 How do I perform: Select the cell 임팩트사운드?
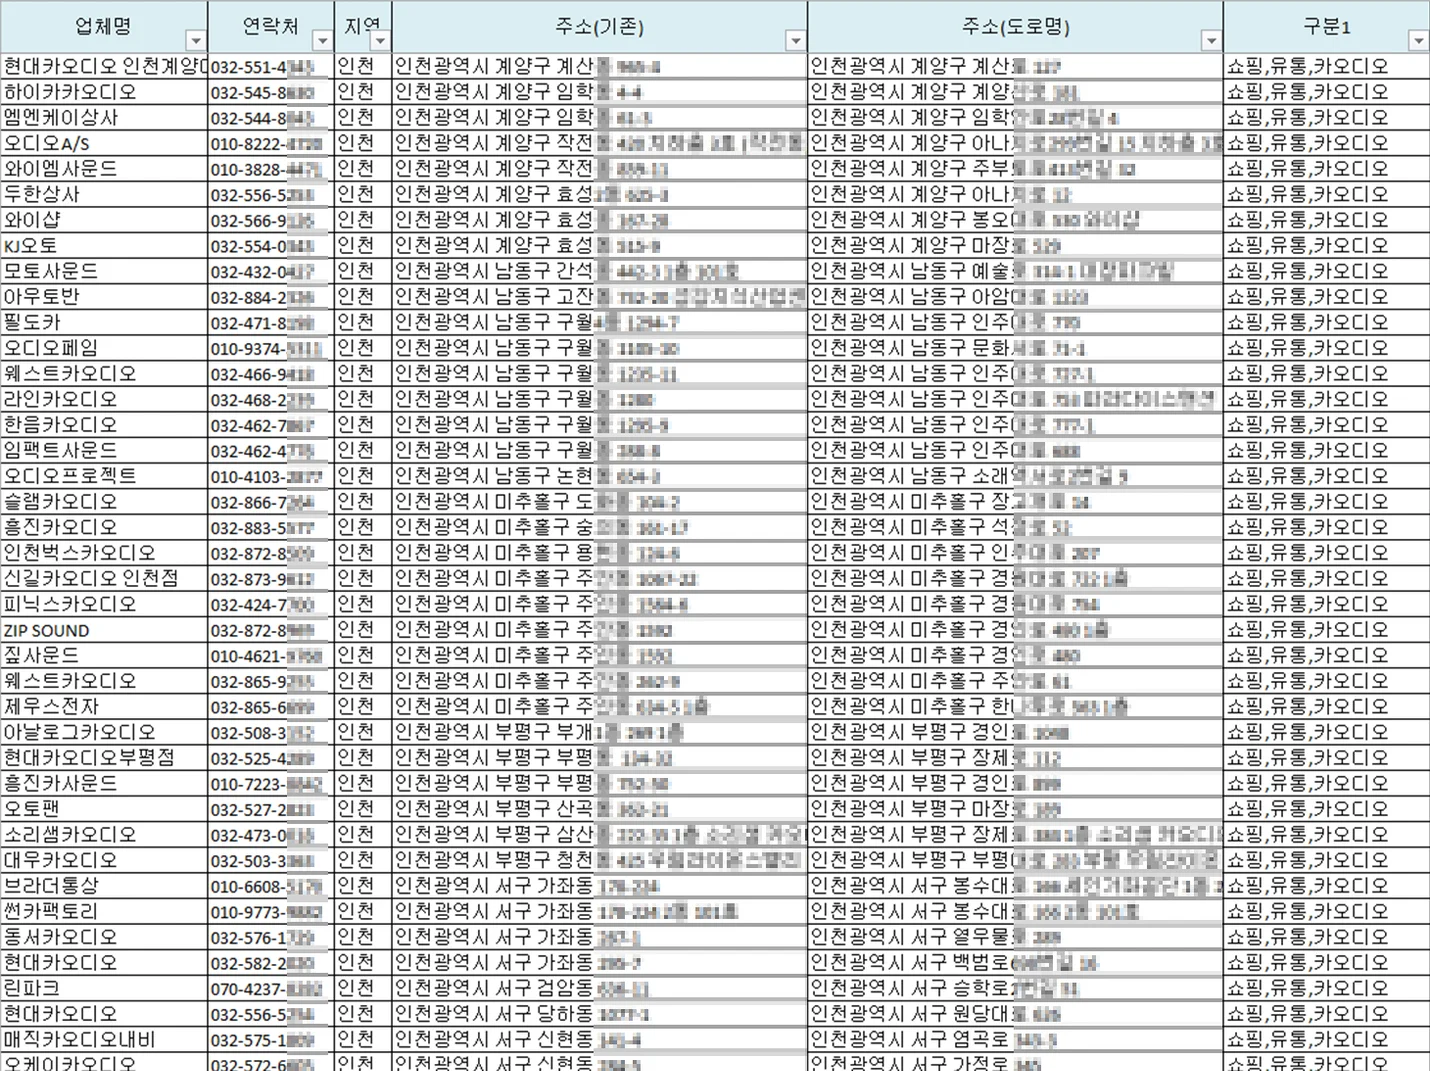(104, 451)
